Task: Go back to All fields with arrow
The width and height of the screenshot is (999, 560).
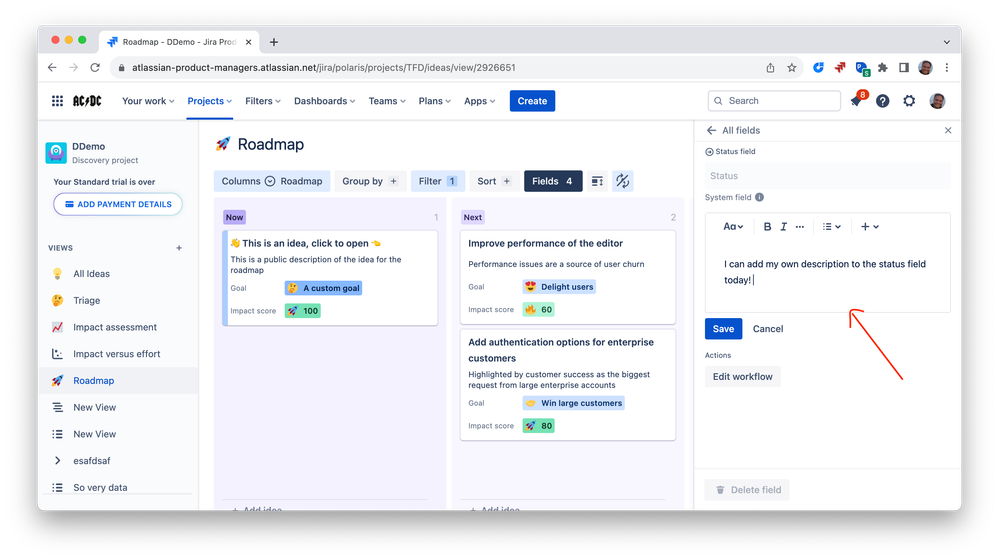Action: [x=712, y=130]
